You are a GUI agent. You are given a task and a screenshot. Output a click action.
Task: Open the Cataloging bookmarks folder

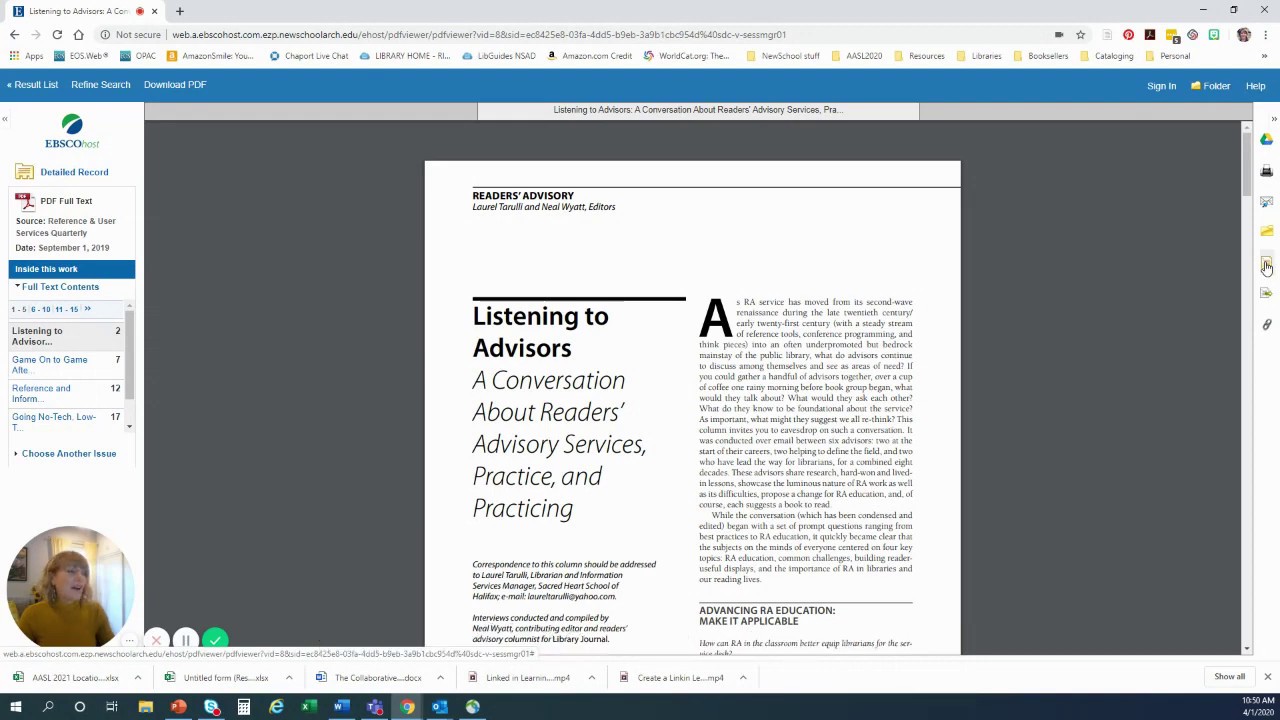[x=1106, y=56]
